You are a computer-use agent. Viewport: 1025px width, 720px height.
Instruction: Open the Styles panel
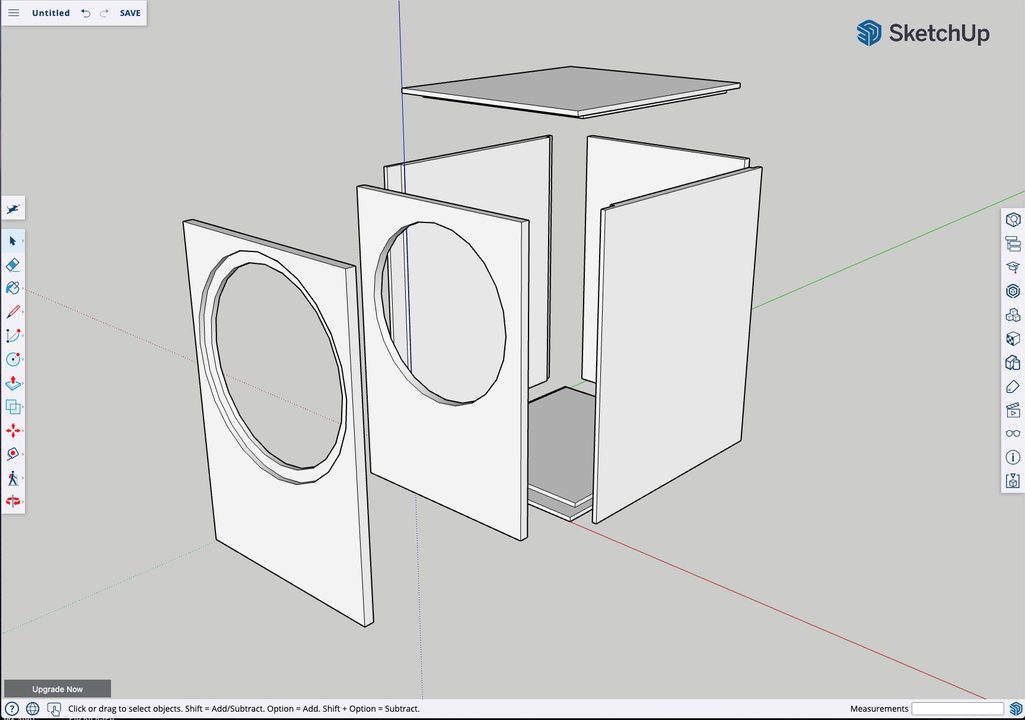click(x=1013, y=362)
